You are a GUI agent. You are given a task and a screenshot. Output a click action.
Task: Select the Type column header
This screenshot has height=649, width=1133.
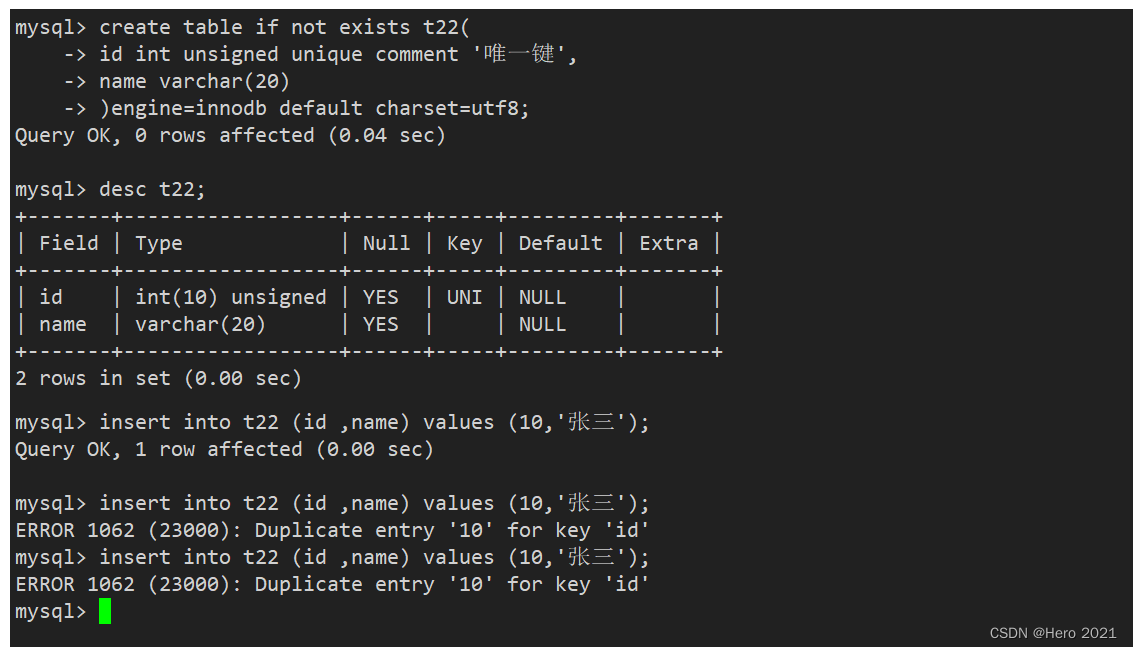pos(158,244)
